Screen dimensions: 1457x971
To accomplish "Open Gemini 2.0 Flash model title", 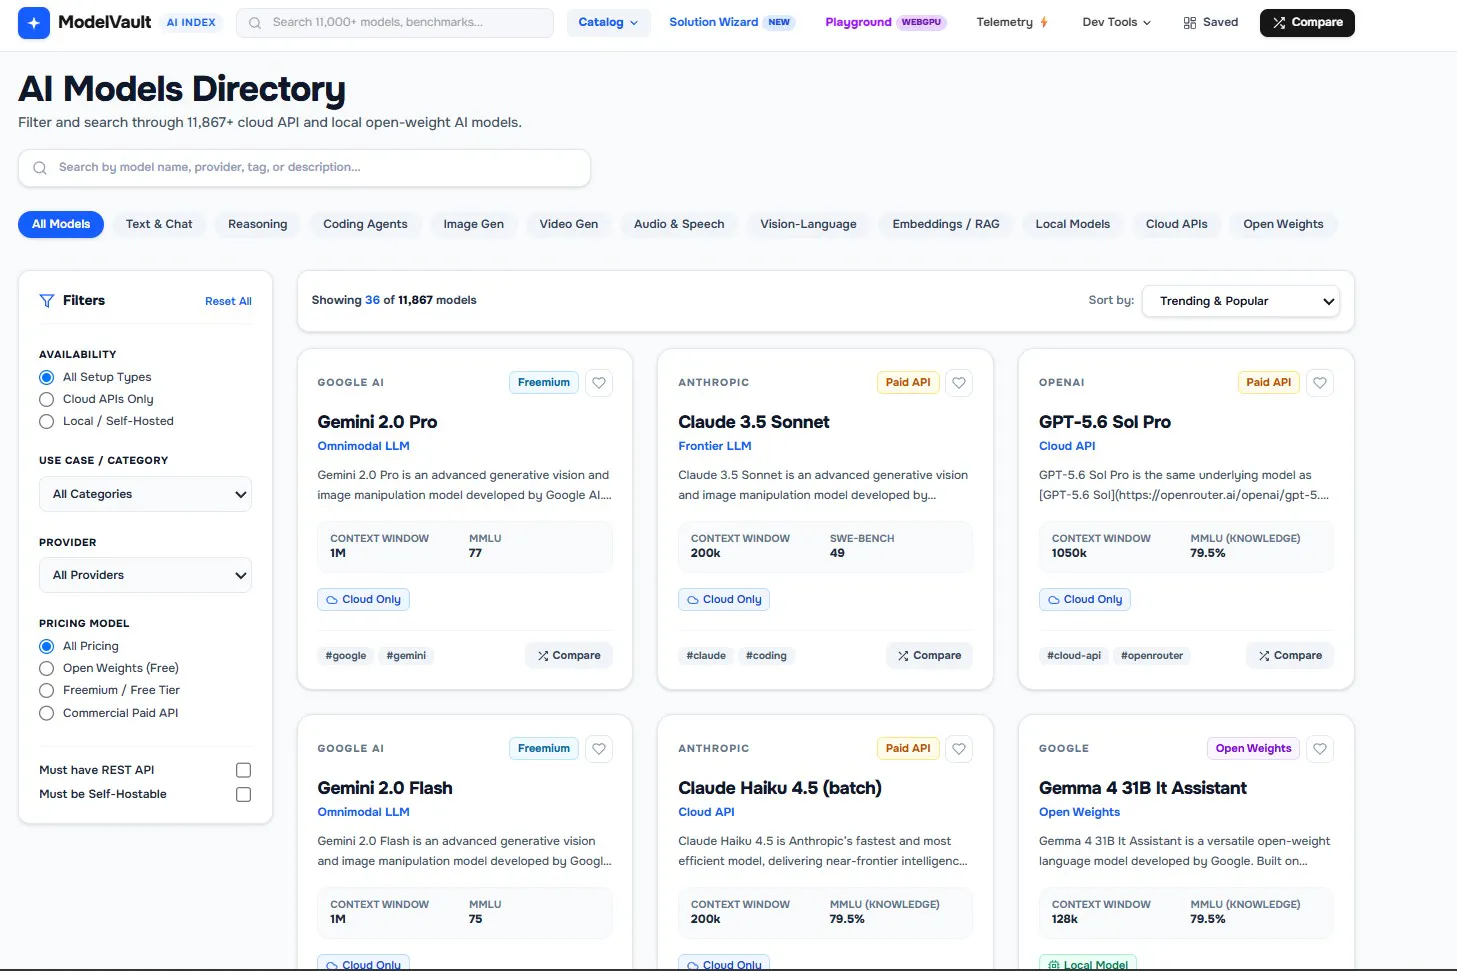I will (385, 788).
